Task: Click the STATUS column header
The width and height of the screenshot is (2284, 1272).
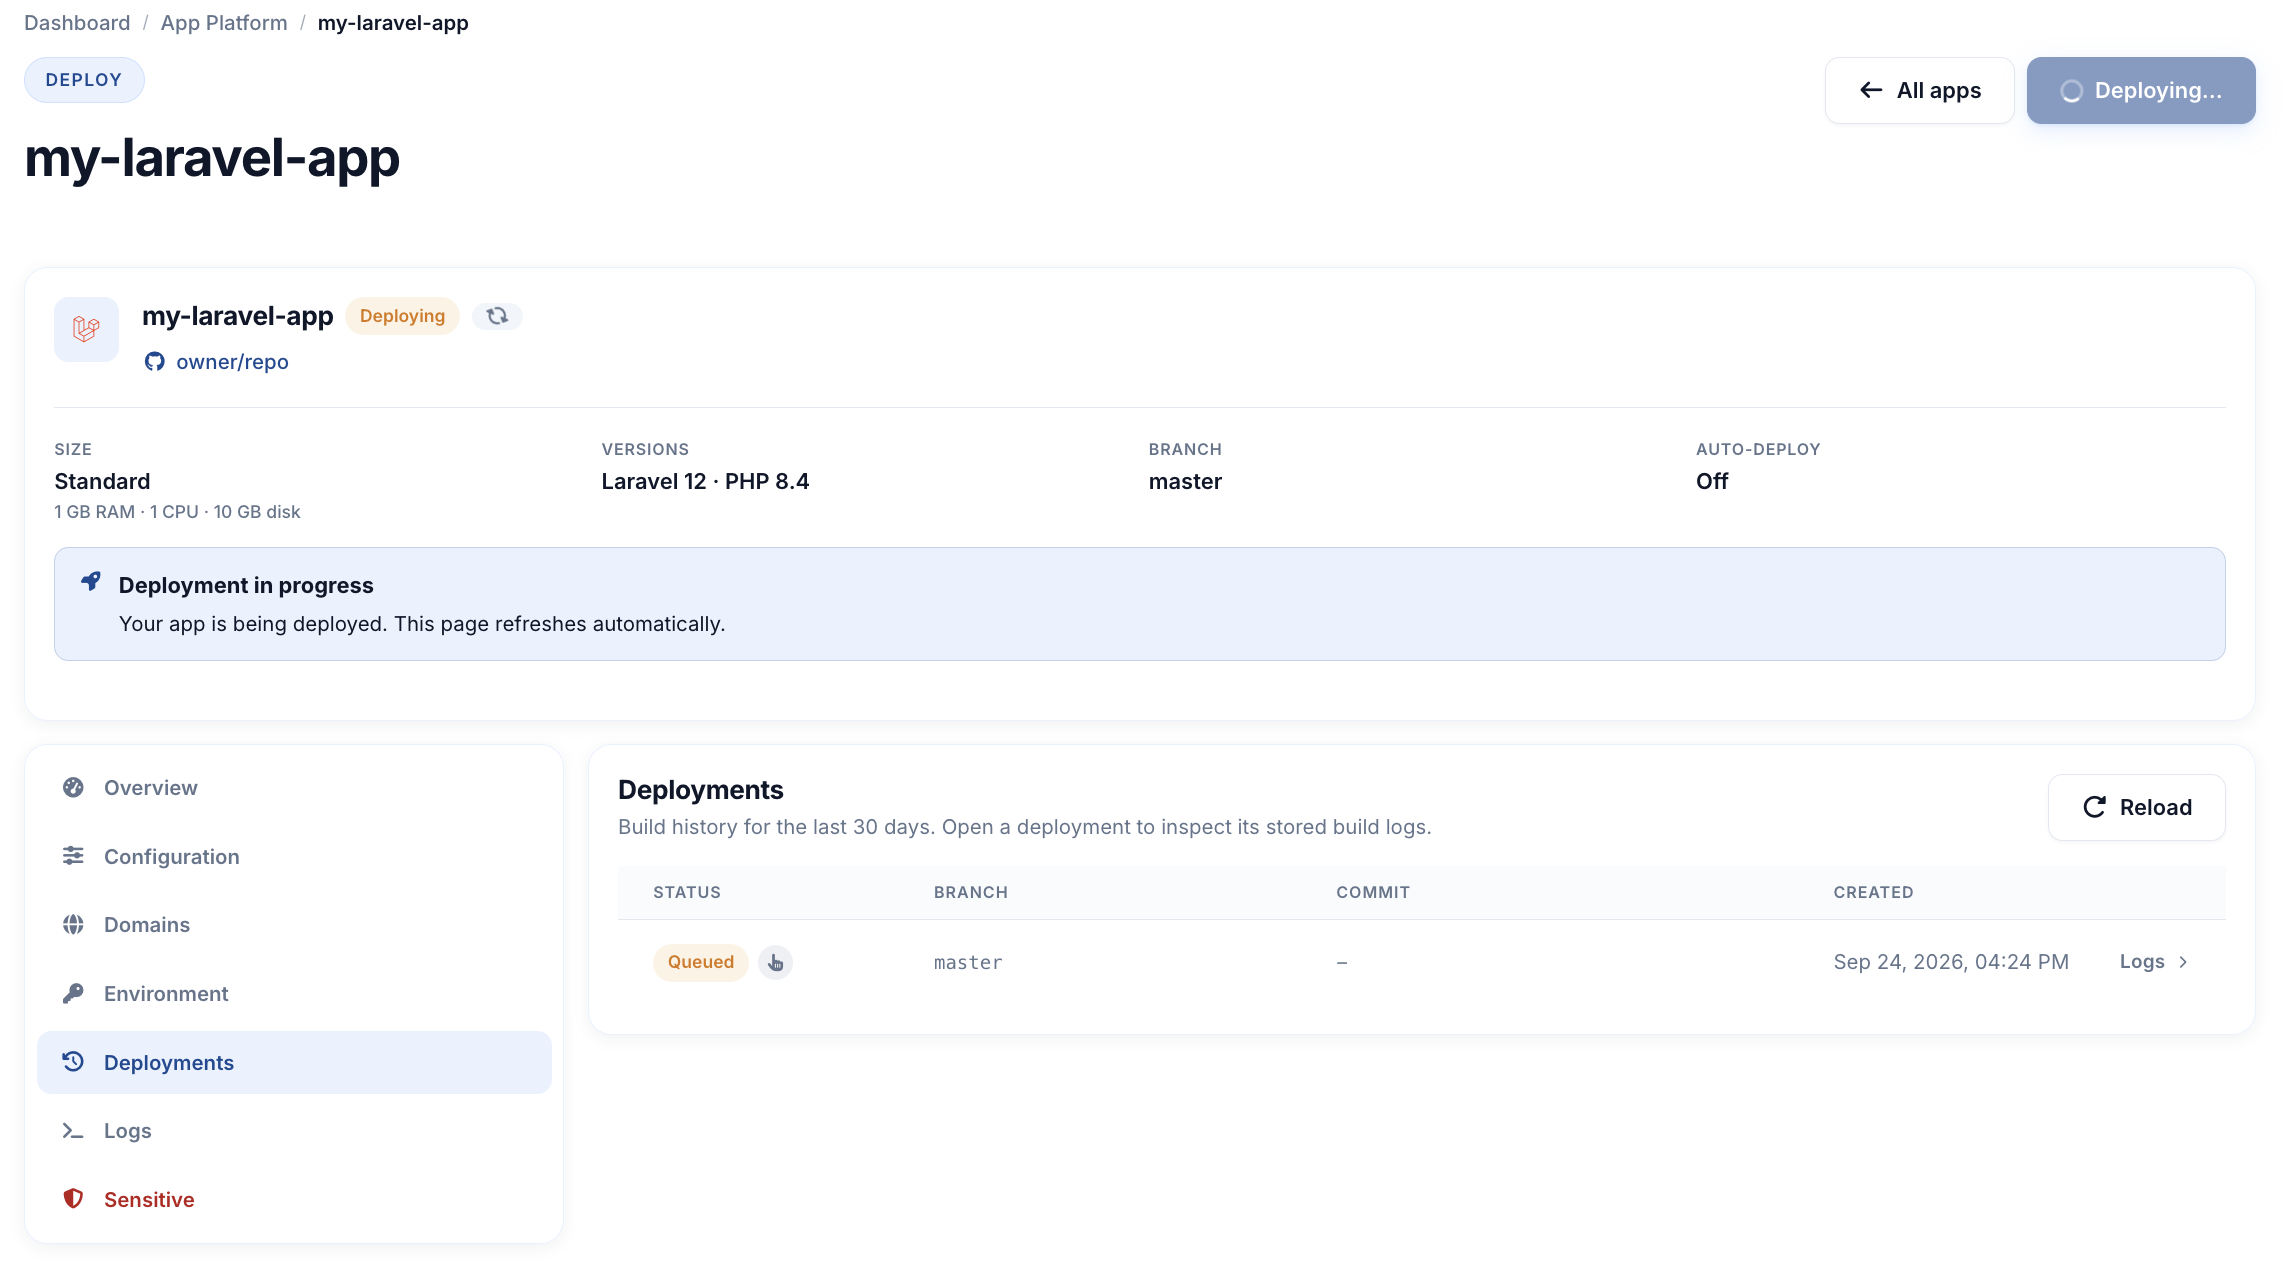Action: (x=687, y=892)
